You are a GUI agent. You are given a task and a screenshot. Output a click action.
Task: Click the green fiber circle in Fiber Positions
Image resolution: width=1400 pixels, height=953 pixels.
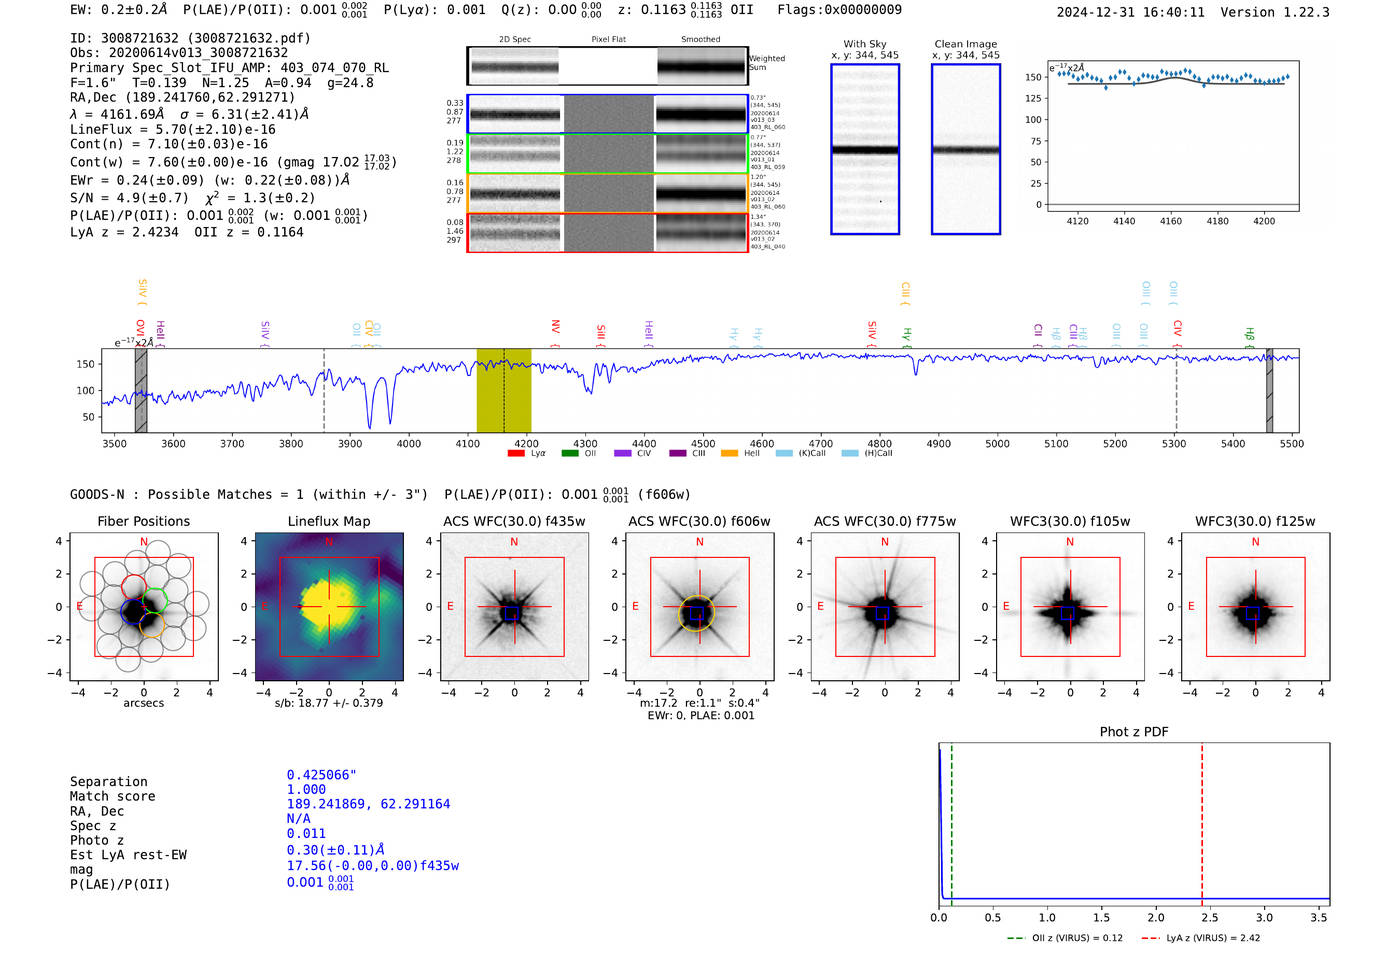154,601
